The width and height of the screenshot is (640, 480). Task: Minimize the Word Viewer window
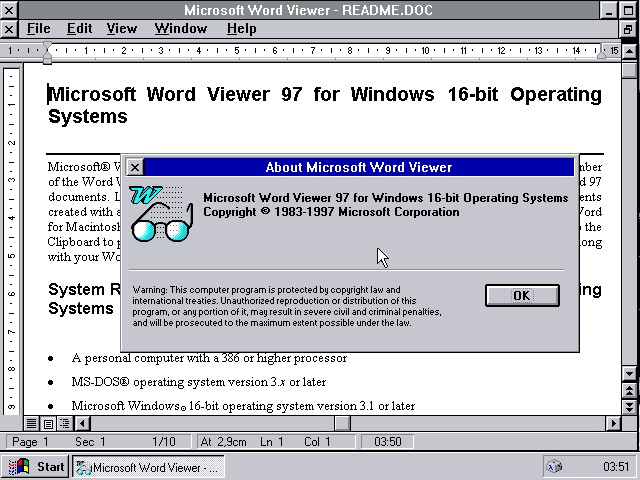609,10
